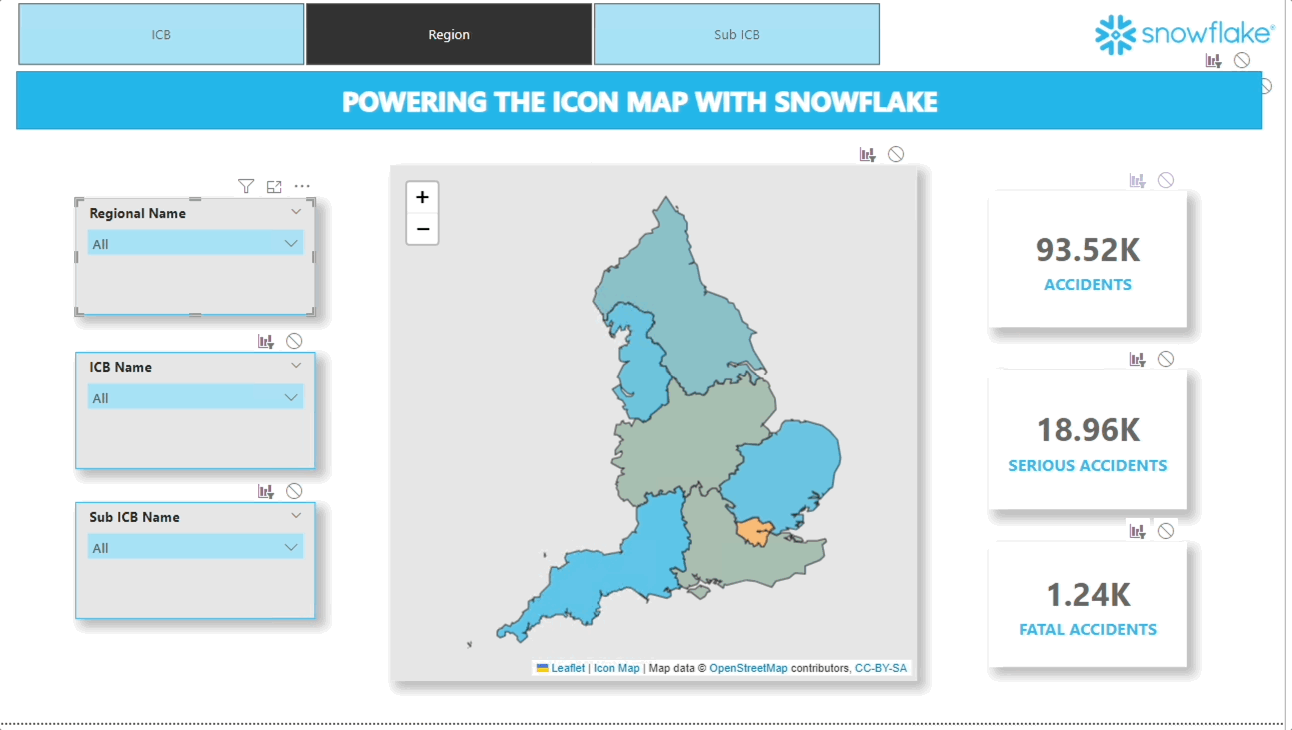Open the Regional Name dropdown
The height and width of the screenshot is (730, 1292).
tap(295, 243)
